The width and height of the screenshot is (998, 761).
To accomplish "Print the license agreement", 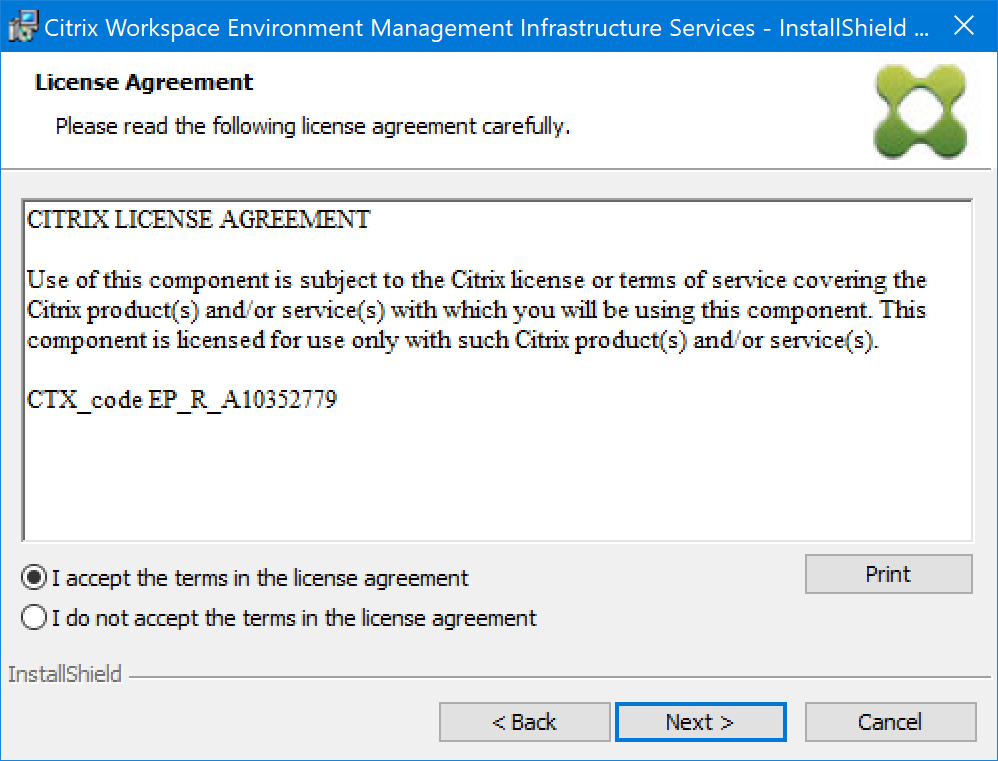I will click(888, 574).
